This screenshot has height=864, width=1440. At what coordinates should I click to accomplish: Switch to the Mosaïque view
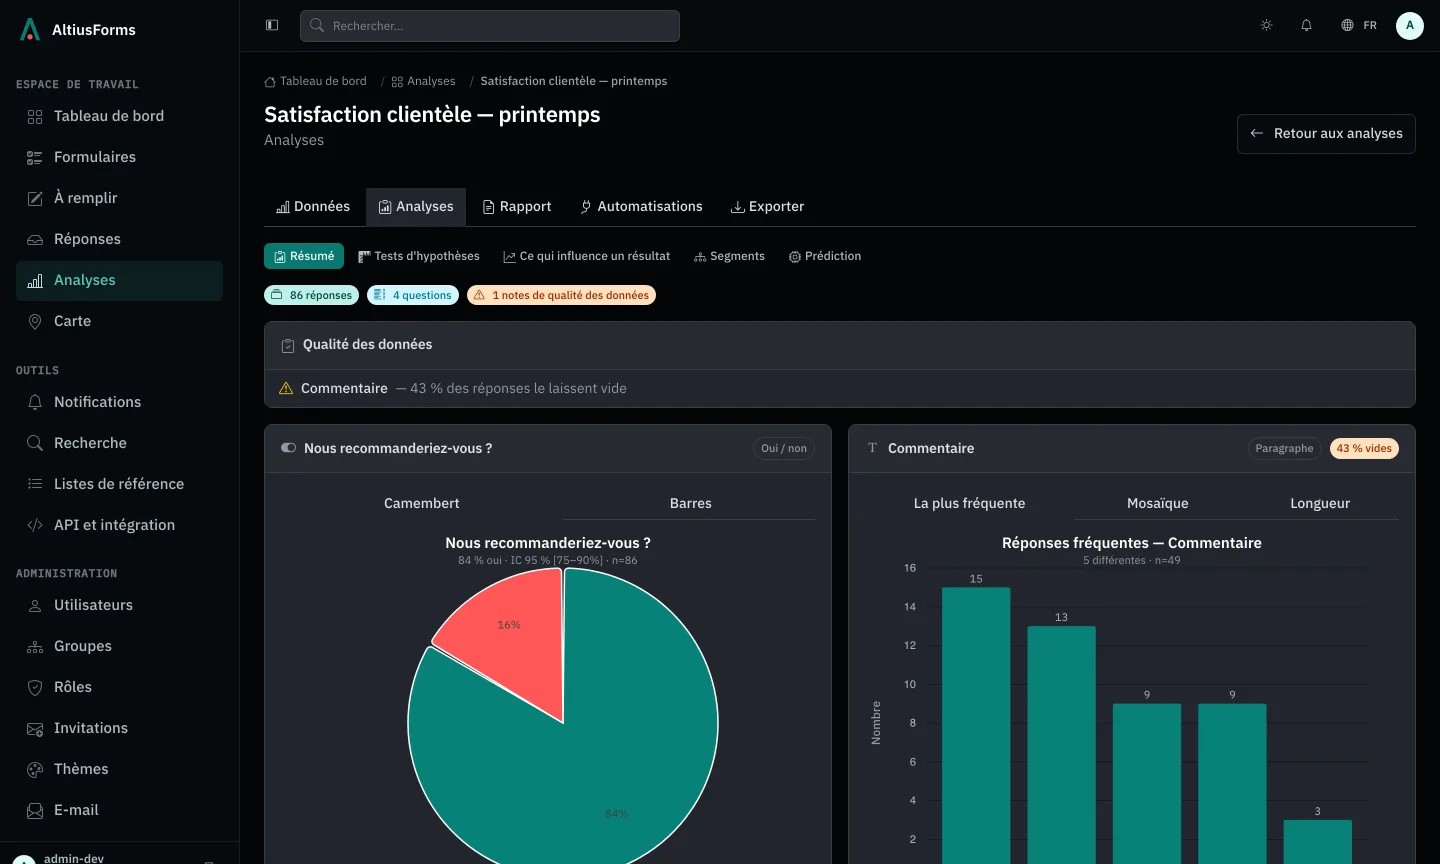pos(1158,503)
